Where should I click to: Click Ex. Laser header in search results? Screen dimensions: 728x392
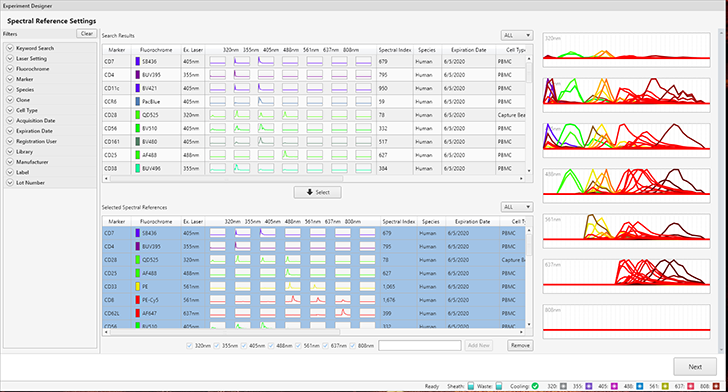pos(193,50)
